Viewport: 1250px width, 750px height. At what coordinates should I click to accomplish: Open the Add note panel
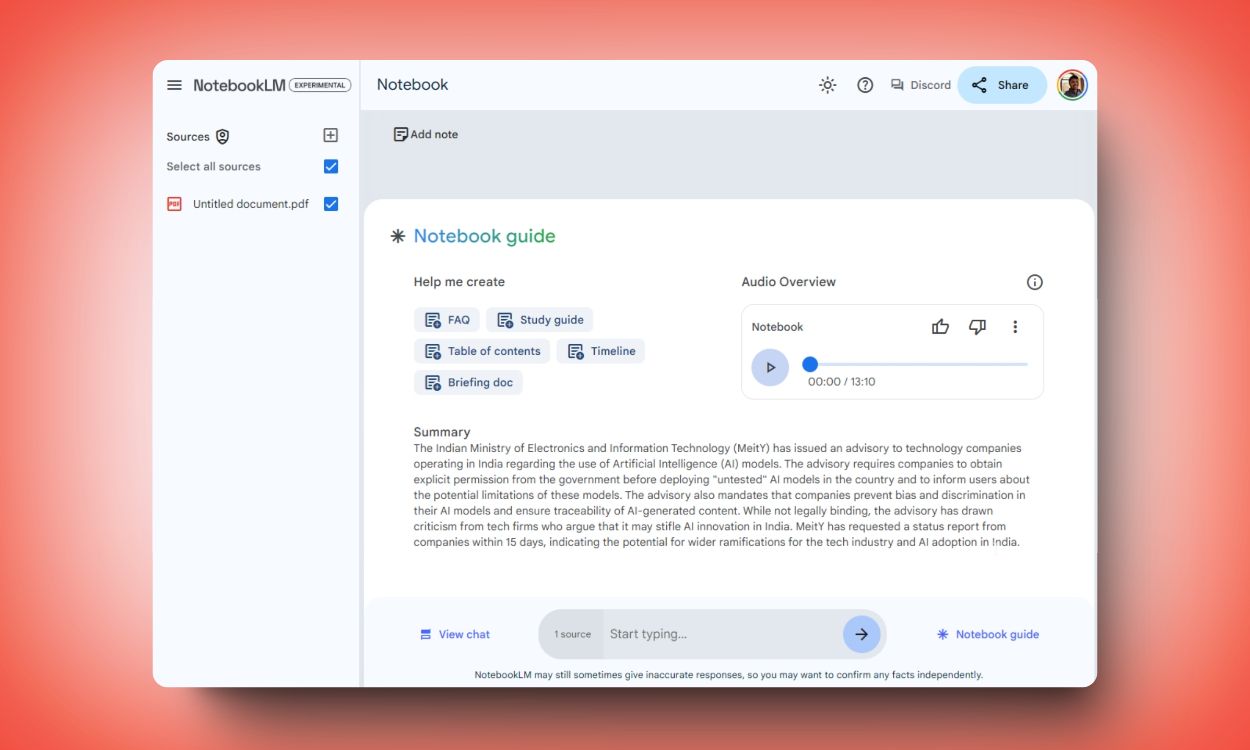(426, 133)
